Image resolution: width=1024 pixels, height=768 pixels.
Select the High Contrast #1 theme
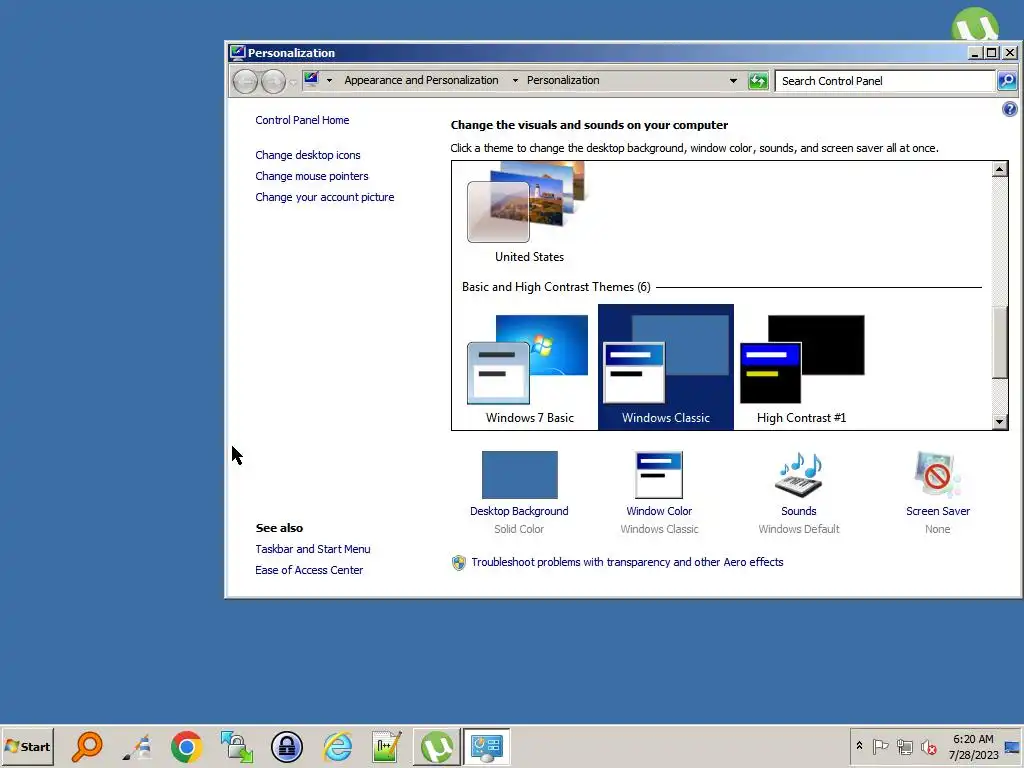[801, 368]
